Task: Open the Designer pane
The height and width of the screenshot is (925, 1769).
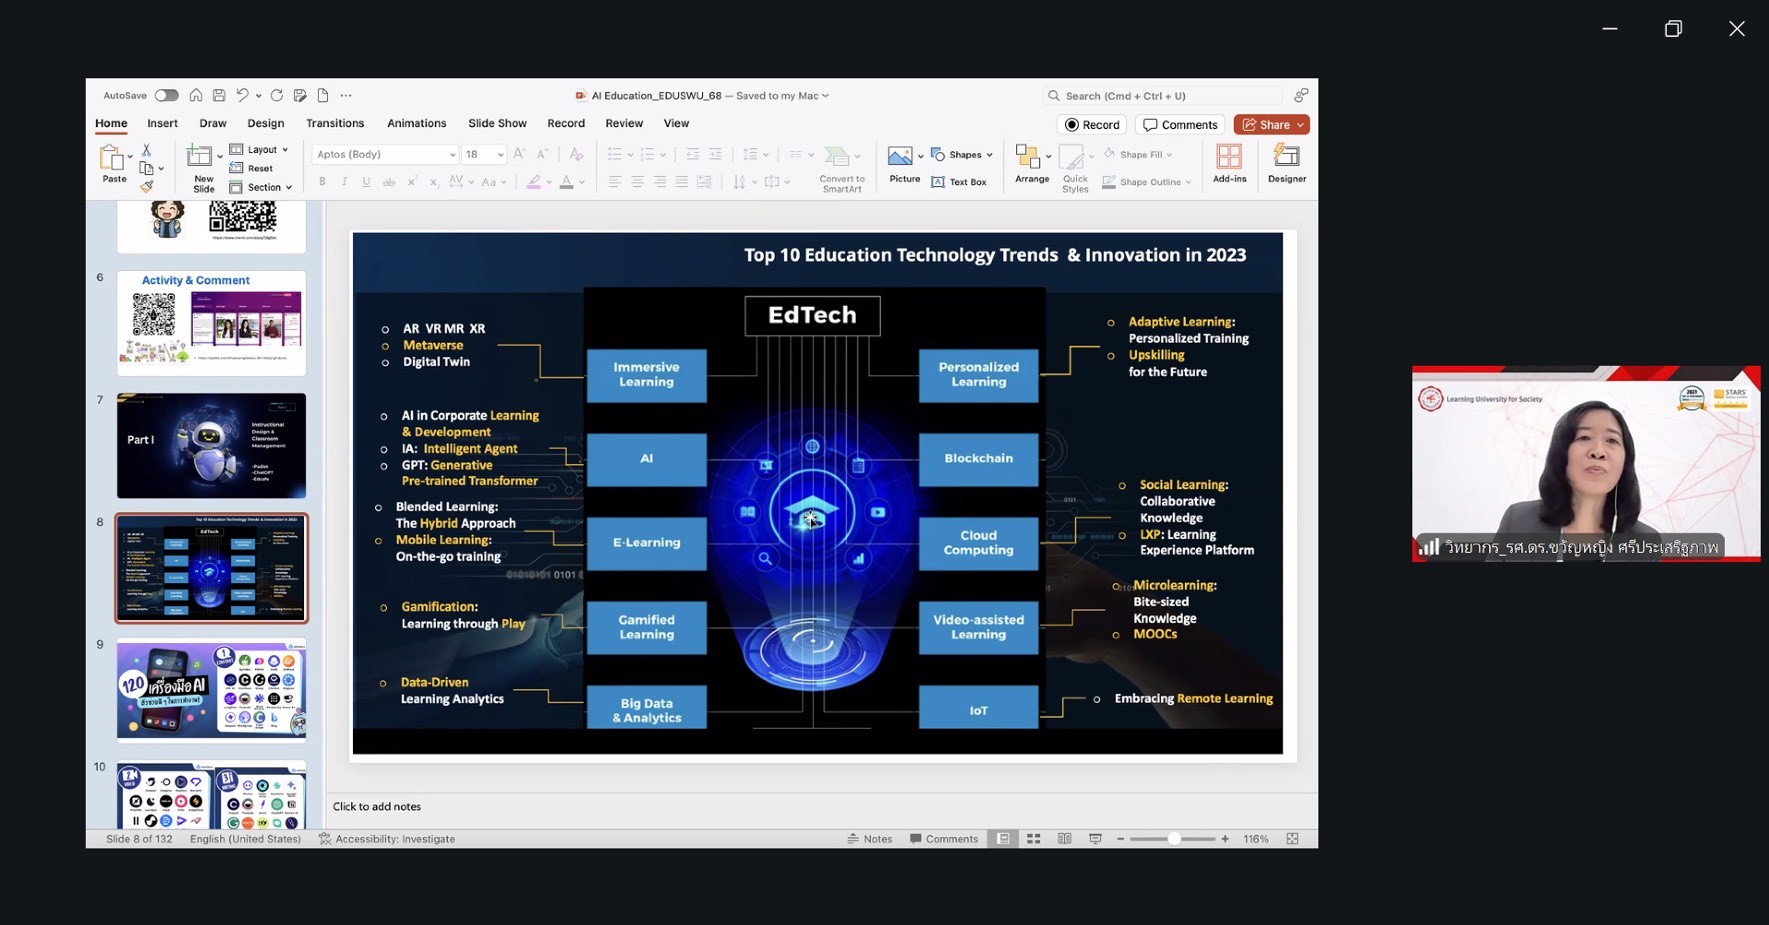Action: [x=1286, y=164]
